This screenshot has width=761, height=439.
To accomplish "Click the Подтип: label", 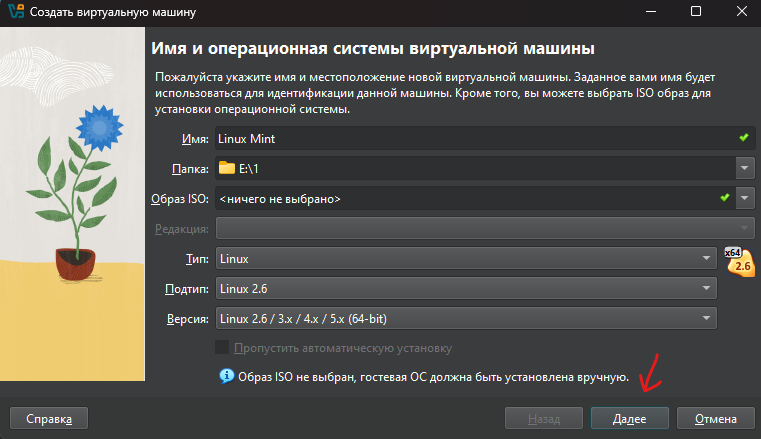I will point(187,289).
